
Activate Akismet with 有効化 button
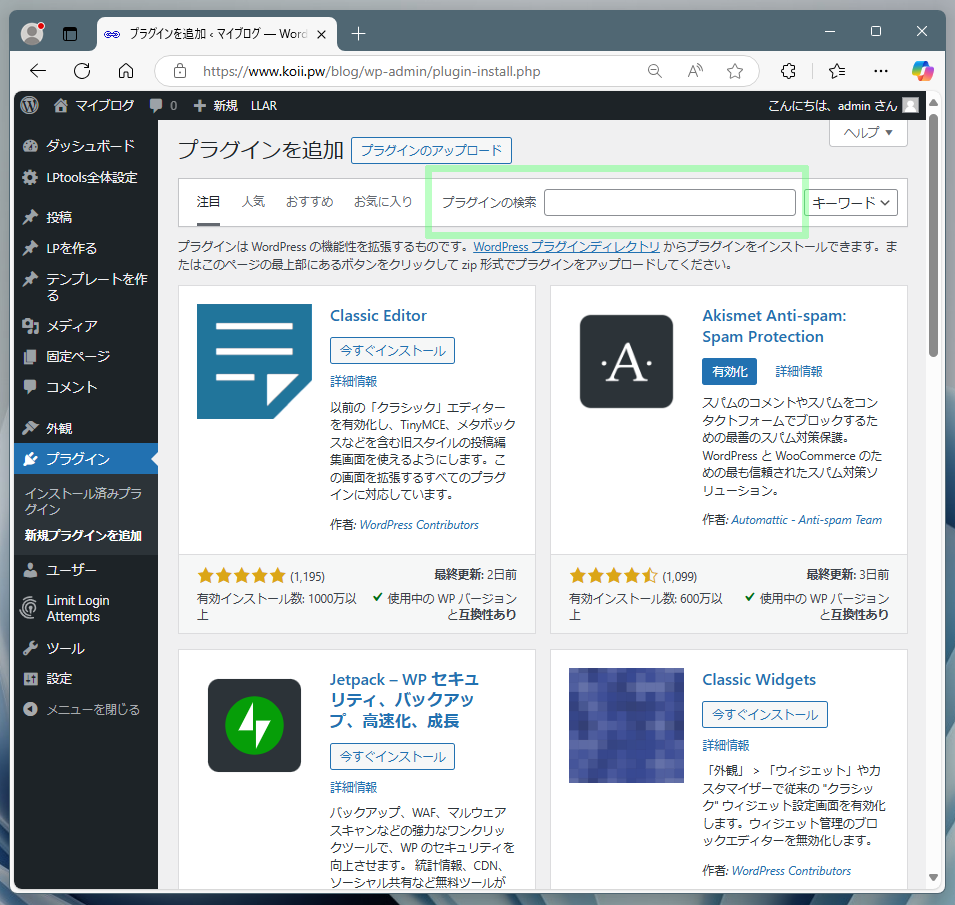pyautogui.click(x=729, y=372)
